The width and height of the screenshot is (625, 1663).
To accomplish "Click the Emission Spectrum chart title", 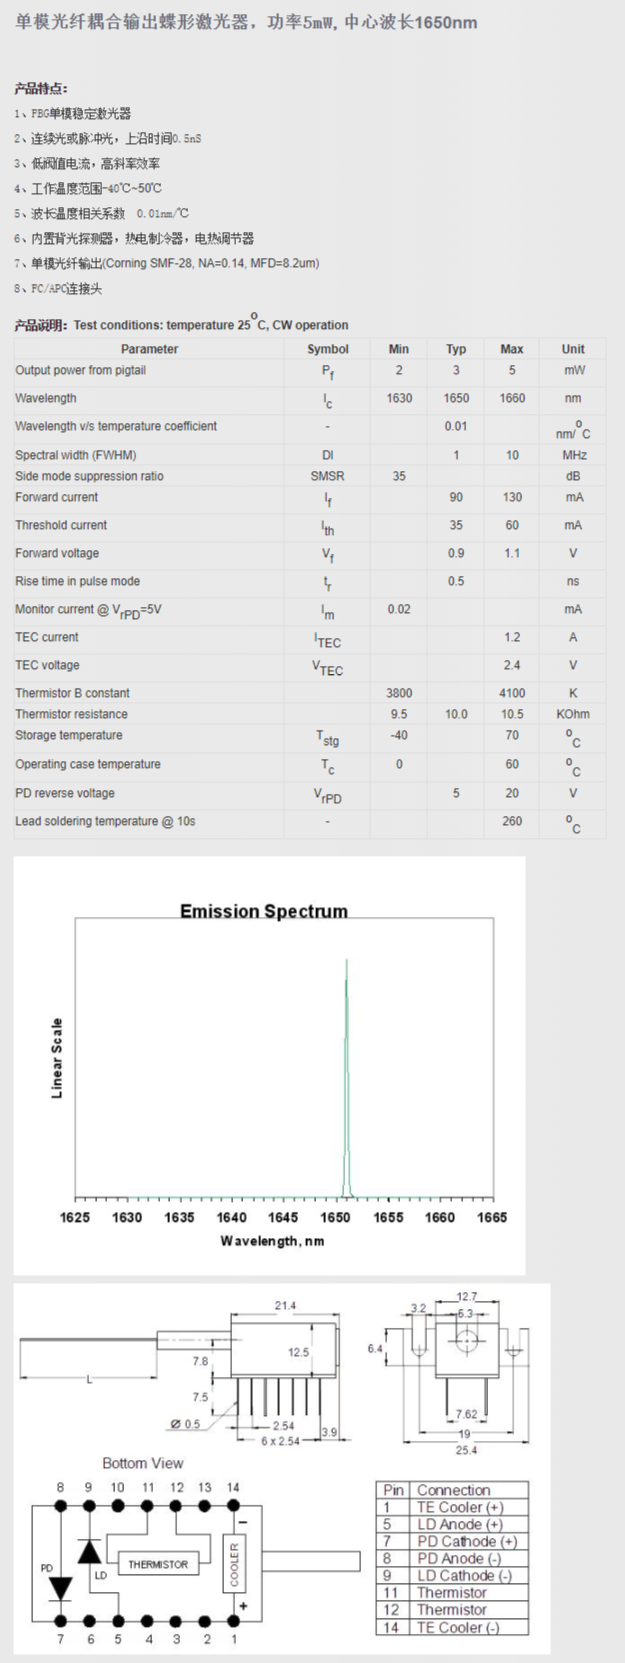I will [x=264, y=911].
